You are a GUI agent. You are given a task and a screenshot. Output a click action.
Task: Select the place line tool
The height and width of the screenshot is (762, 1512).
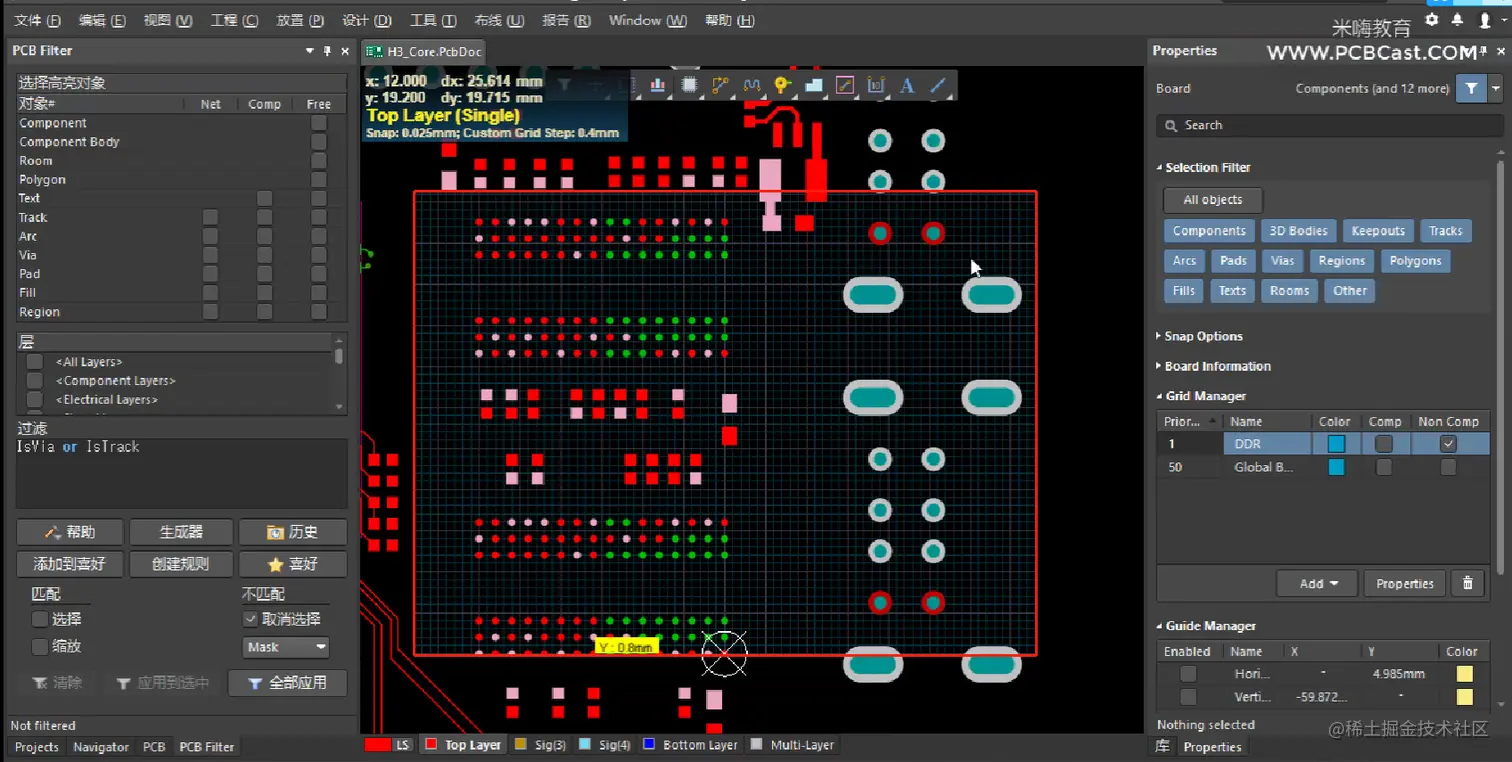pyautogui.click(x=938, y=86)
